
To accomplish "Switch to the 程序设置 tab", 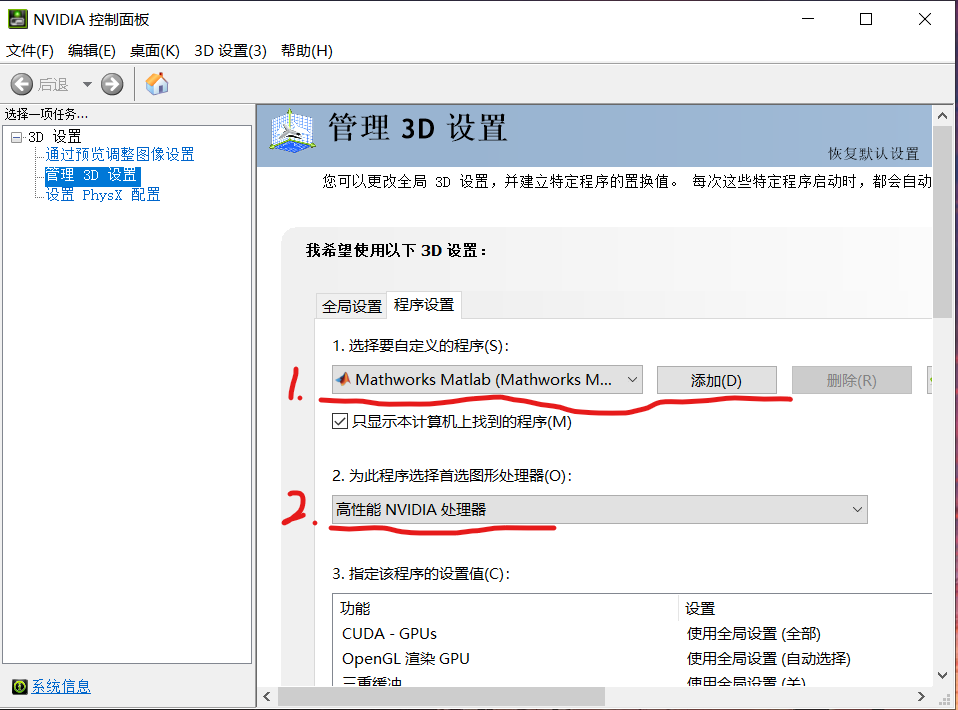I will click(424, 304).
